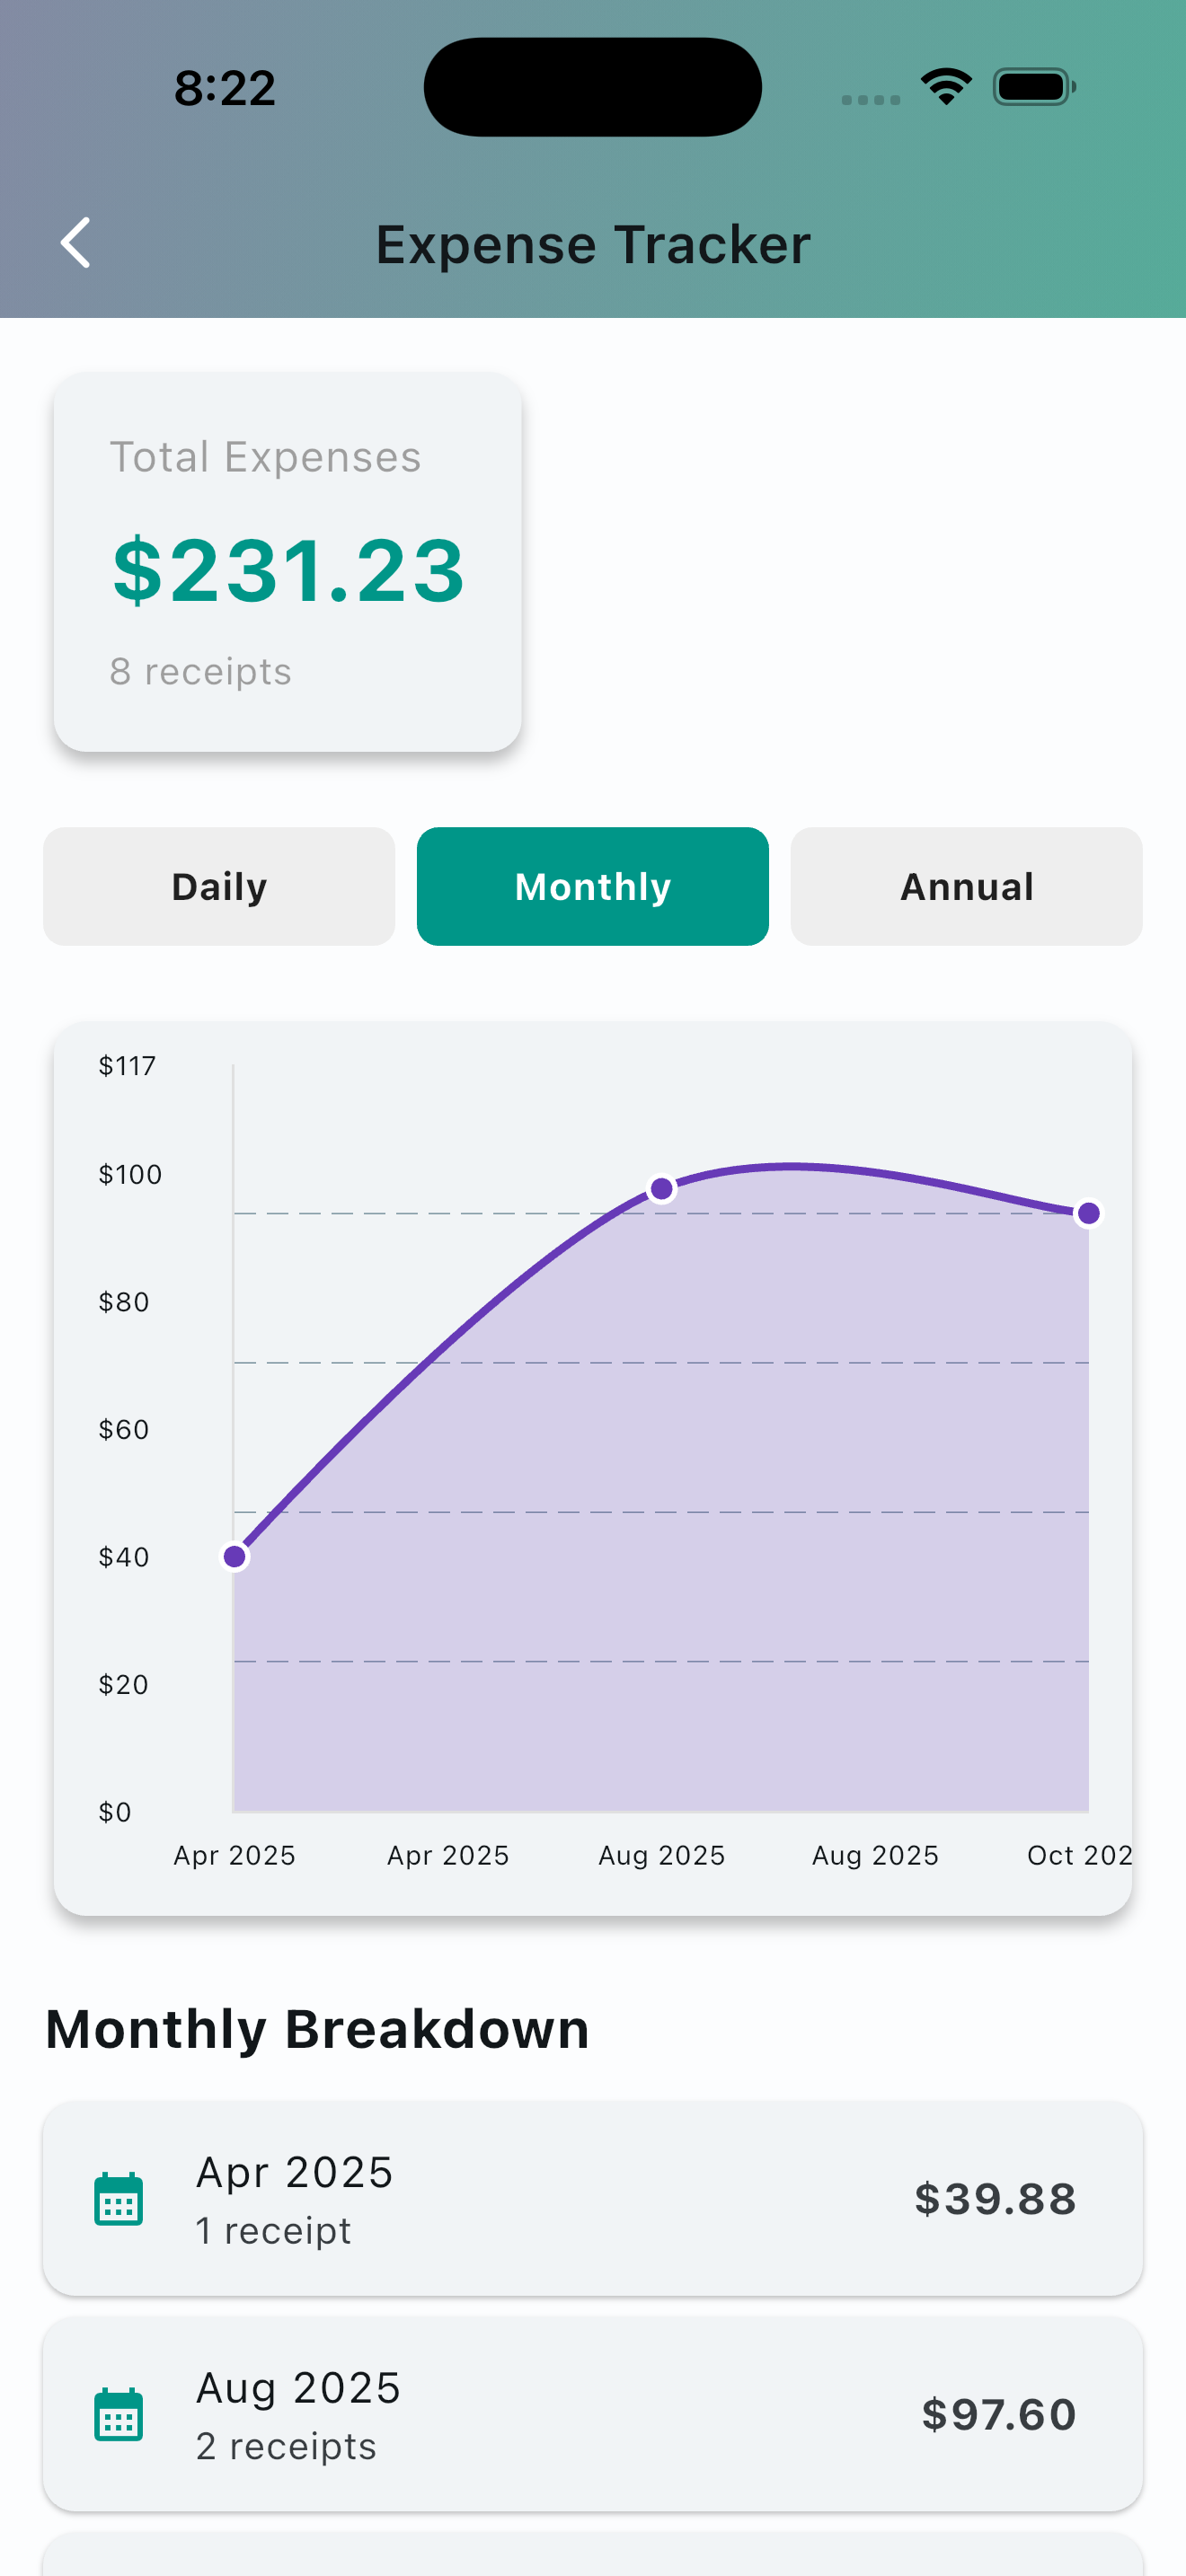
Task: Switch to the Annual view
Action: pyautogui.click(x=966, y=886)
